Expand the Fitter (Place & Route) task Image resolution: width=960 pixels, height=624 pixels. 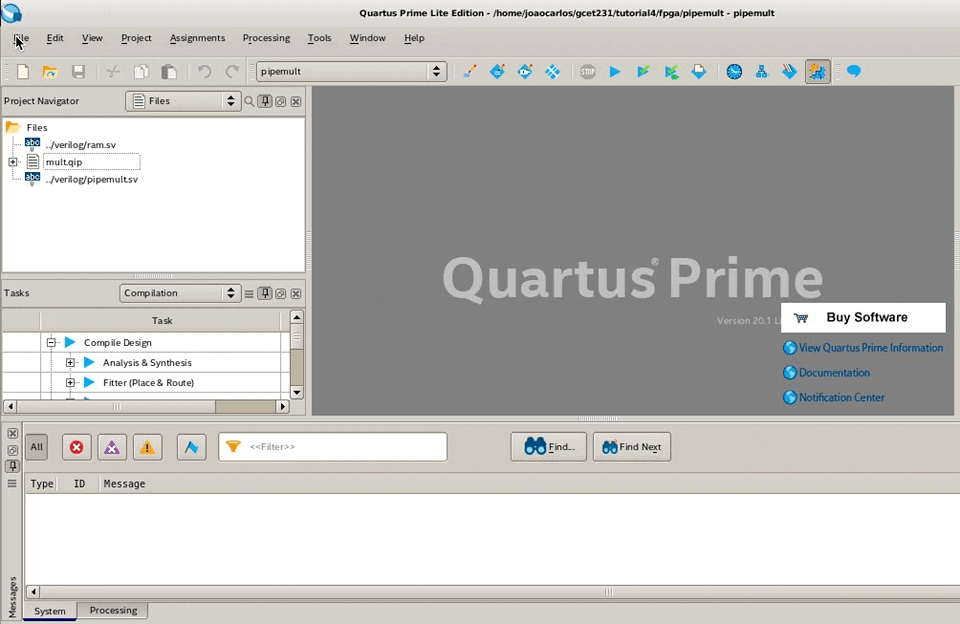(70, 383)
